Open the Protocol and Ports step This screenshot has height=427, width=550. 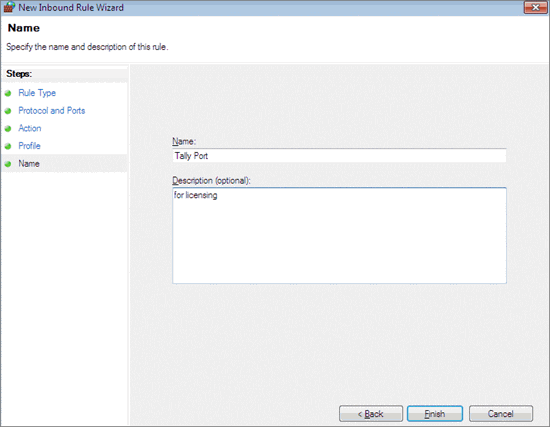52,111
